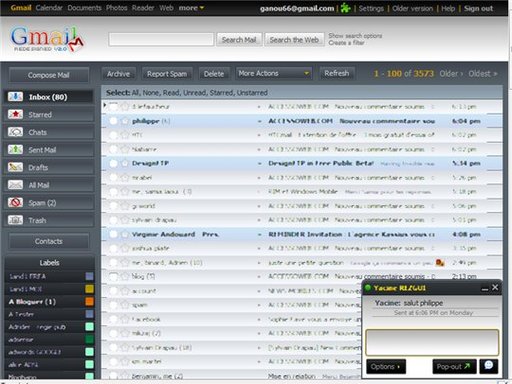Click 'Show search options' link
This screenshot has width=512, height=384.
click(355, 36)
